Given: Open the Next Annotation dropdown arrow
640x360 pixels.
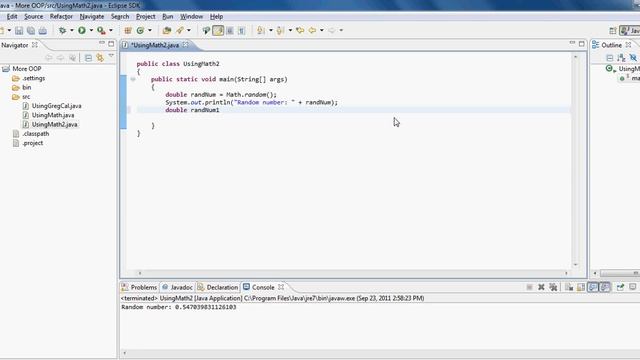Looking at the screenshot, I should 270,30.
